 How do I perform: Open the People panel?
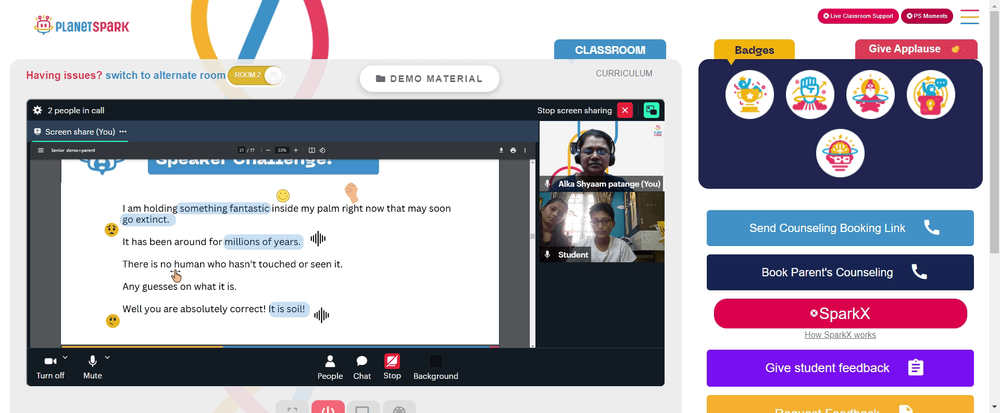[330, 368]
